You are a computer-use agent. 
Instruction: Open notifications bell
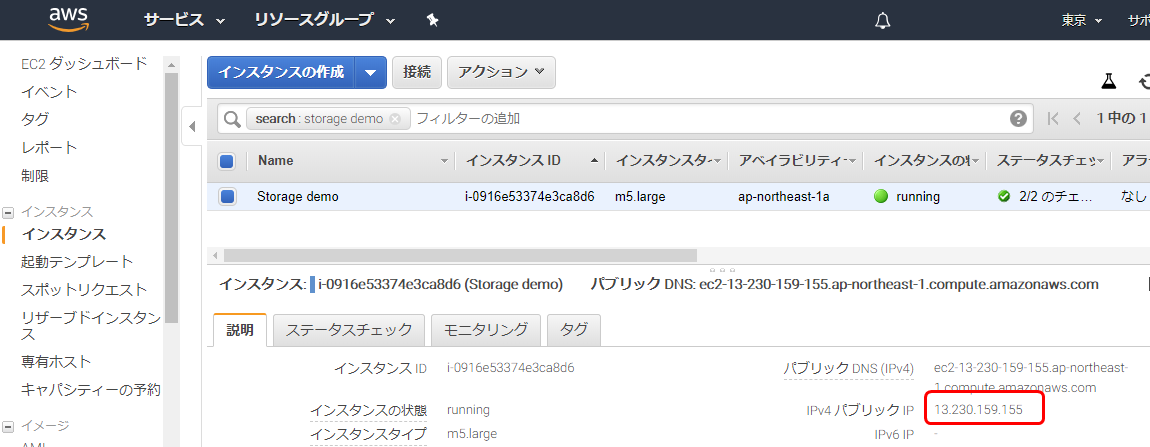[883, 21]
